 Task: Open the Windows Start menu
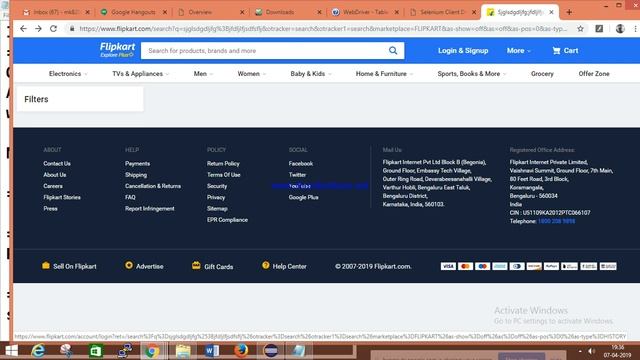pyautogui.click(x=11, y=351)
